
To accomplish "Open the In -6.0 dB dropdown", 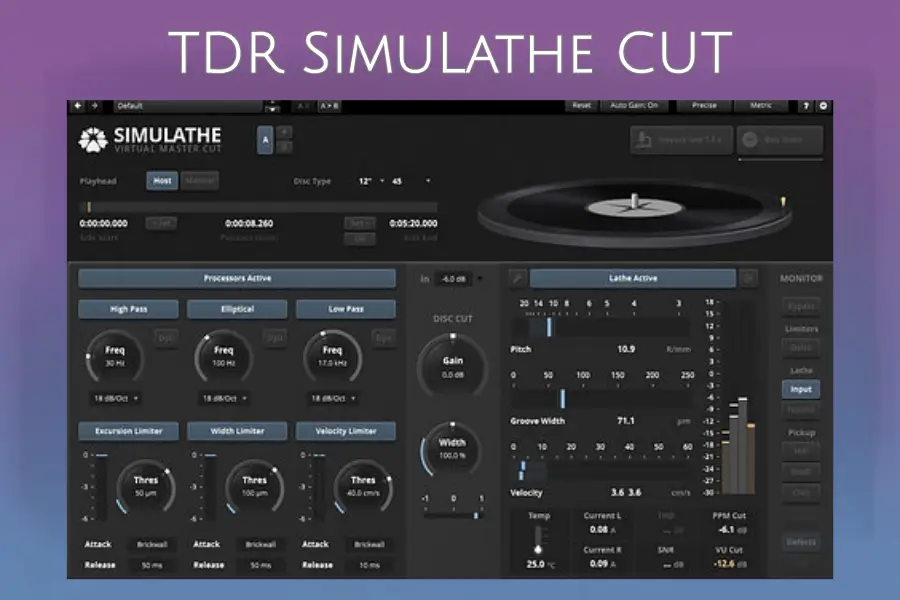I will (x=459, y=279).
